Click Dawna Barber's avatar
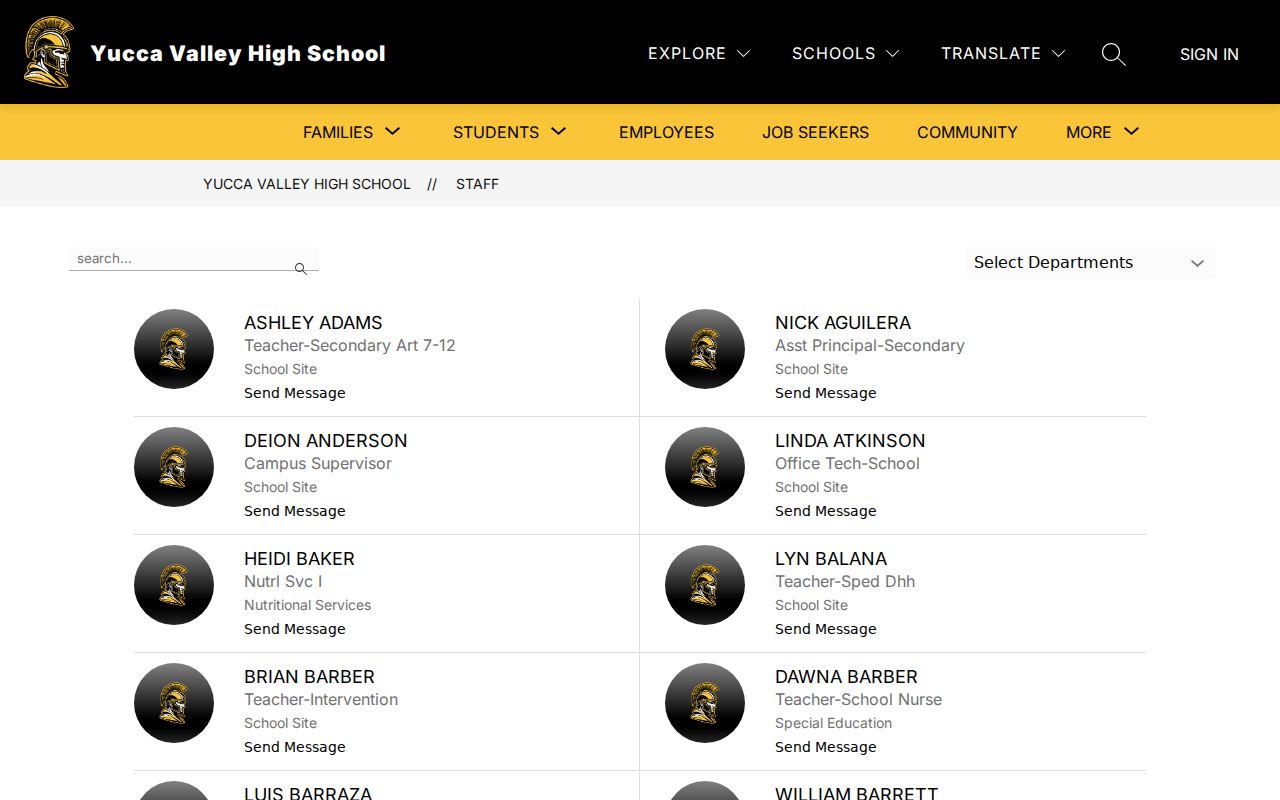Image resolution: width=1280 pixels, height=800 pixels. (705, 703)
